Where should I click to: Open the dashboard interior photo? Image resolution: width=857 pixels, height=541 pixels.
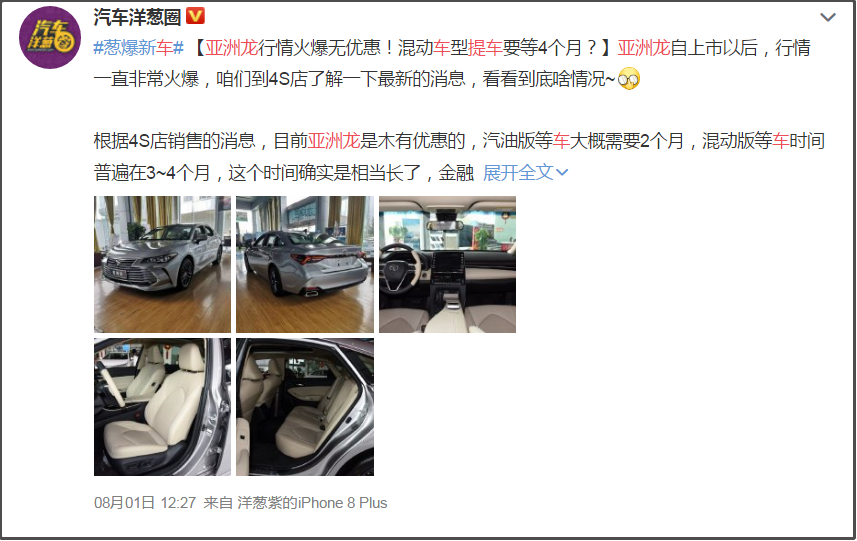pyautogui.click(x=448, y=264)
